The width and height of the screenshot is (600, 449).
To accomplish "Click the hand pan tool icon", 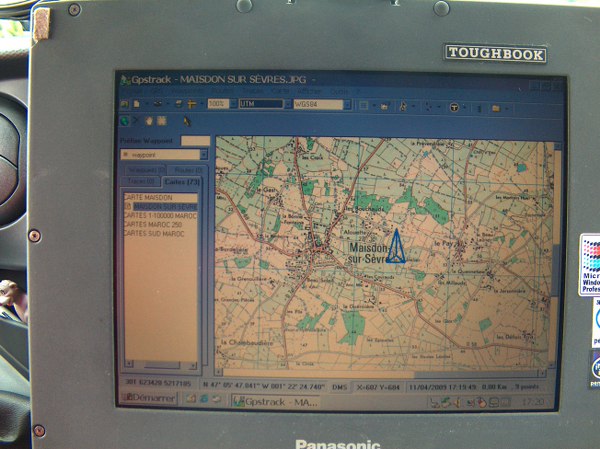I will (x=149, y=121).
